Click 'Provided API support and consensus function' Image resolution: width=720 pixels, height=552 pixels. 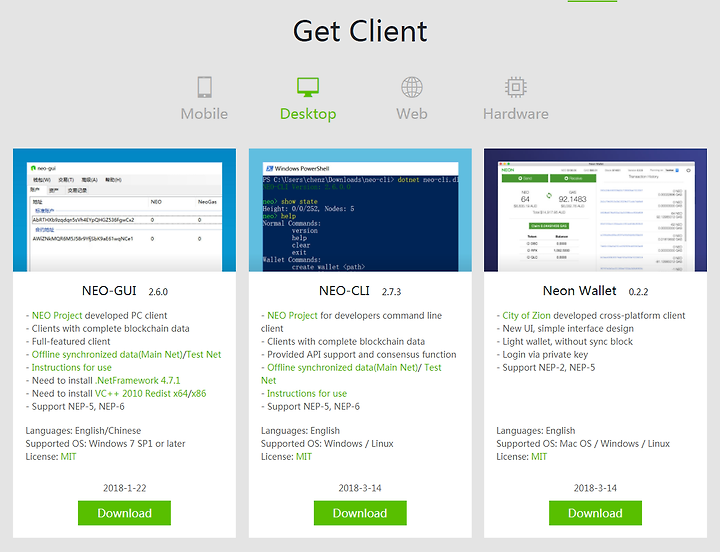click(x=362, y=355)
